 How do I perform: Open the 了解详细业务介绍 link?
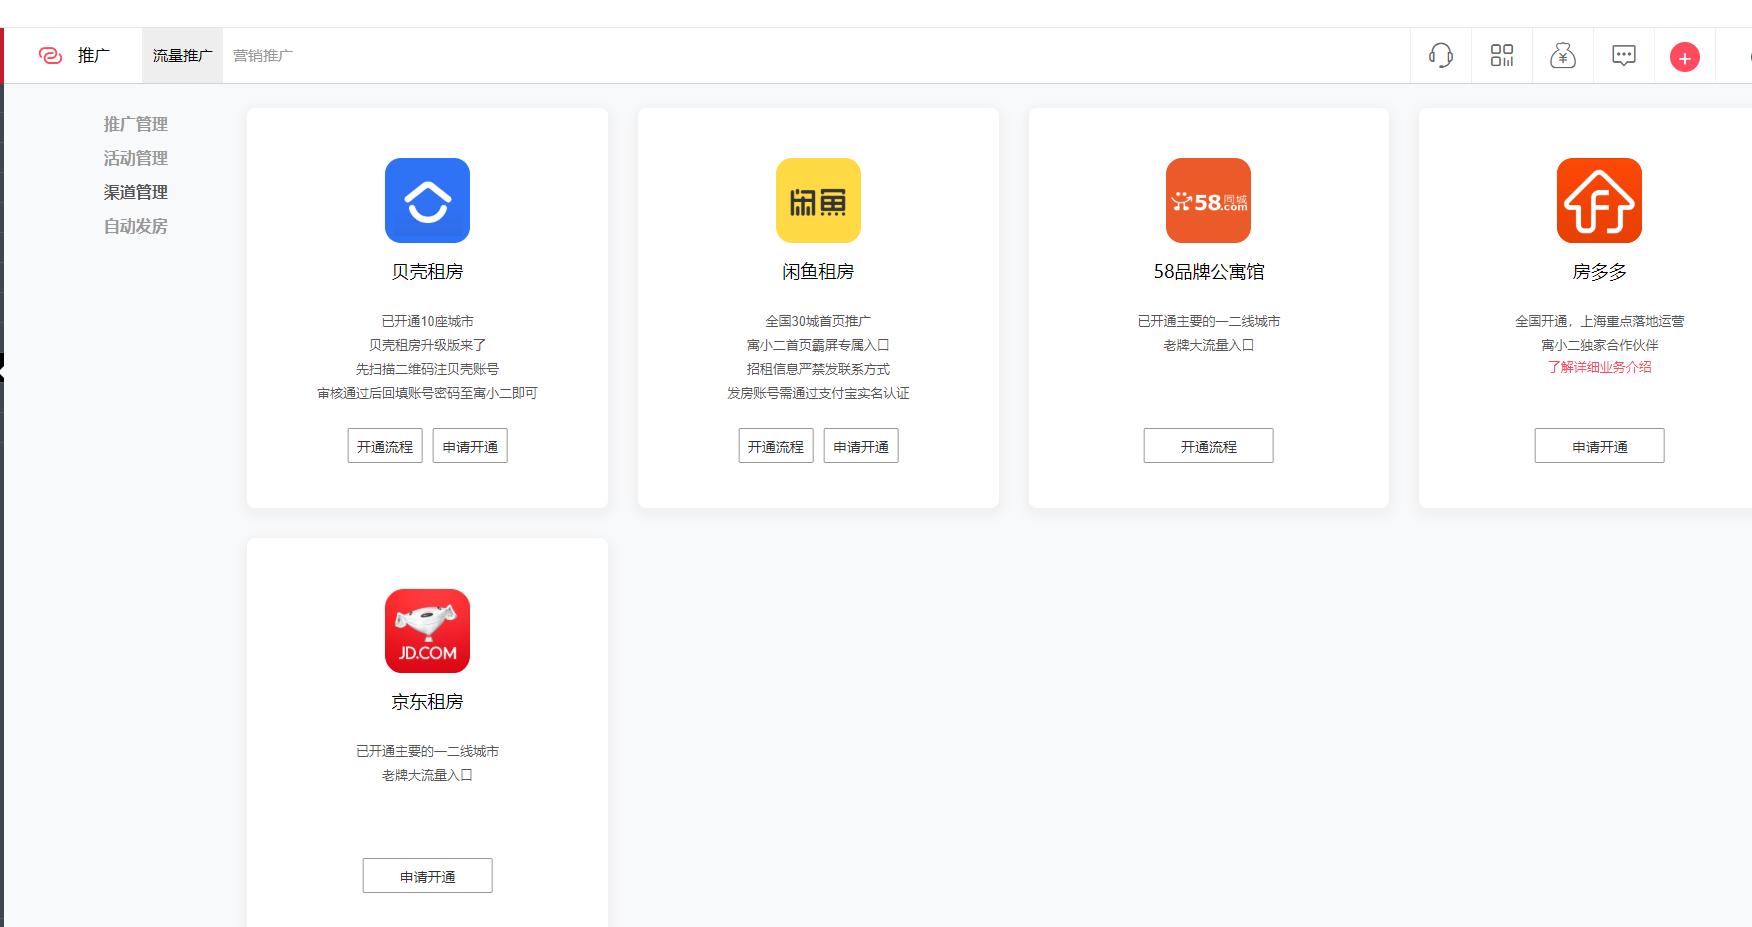(x=1600, y=367)
